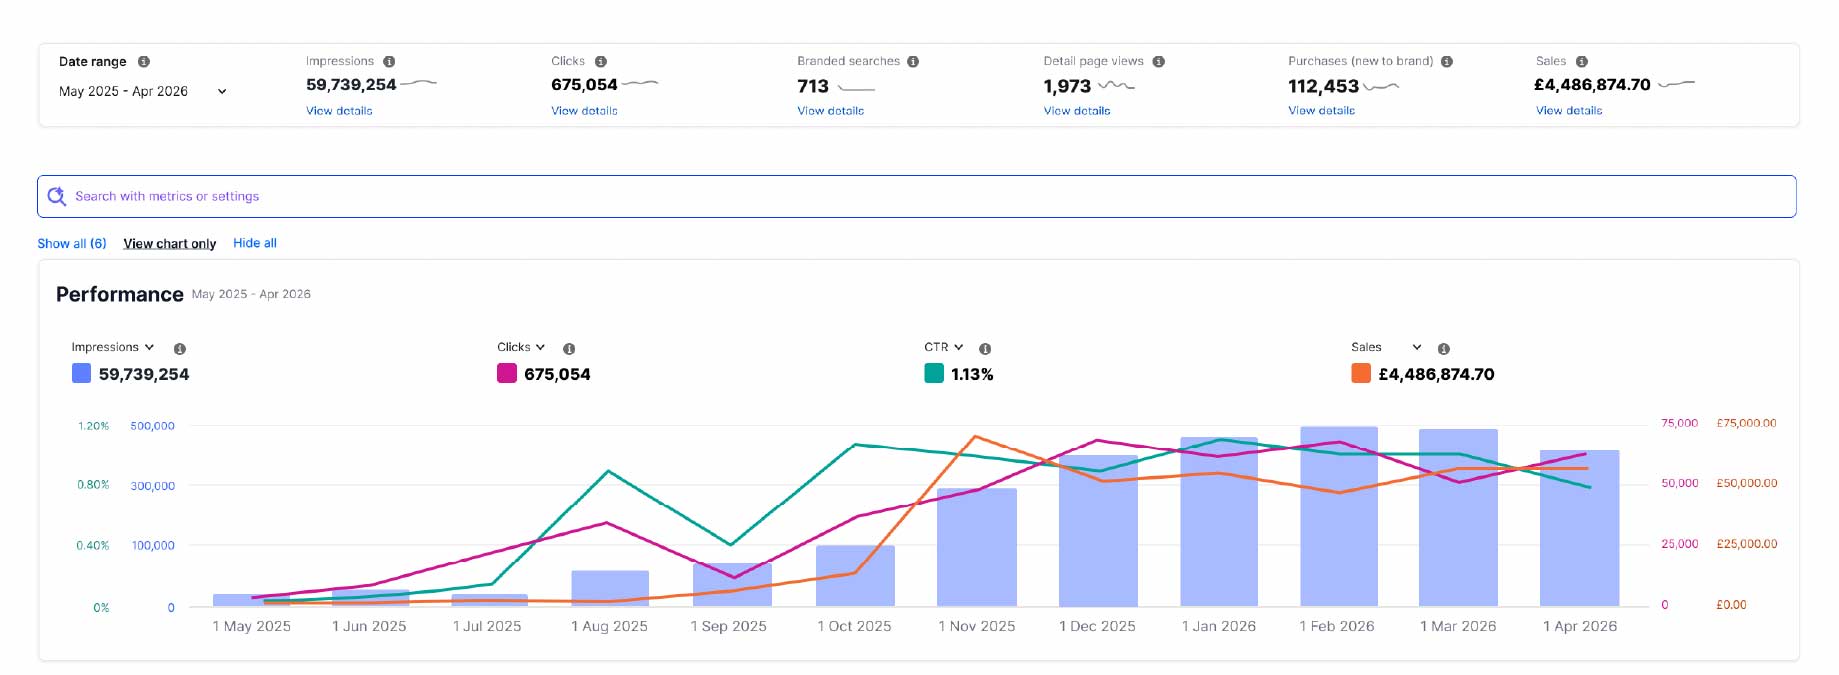Click the magenta Clicks color swatch

point(506,373)
